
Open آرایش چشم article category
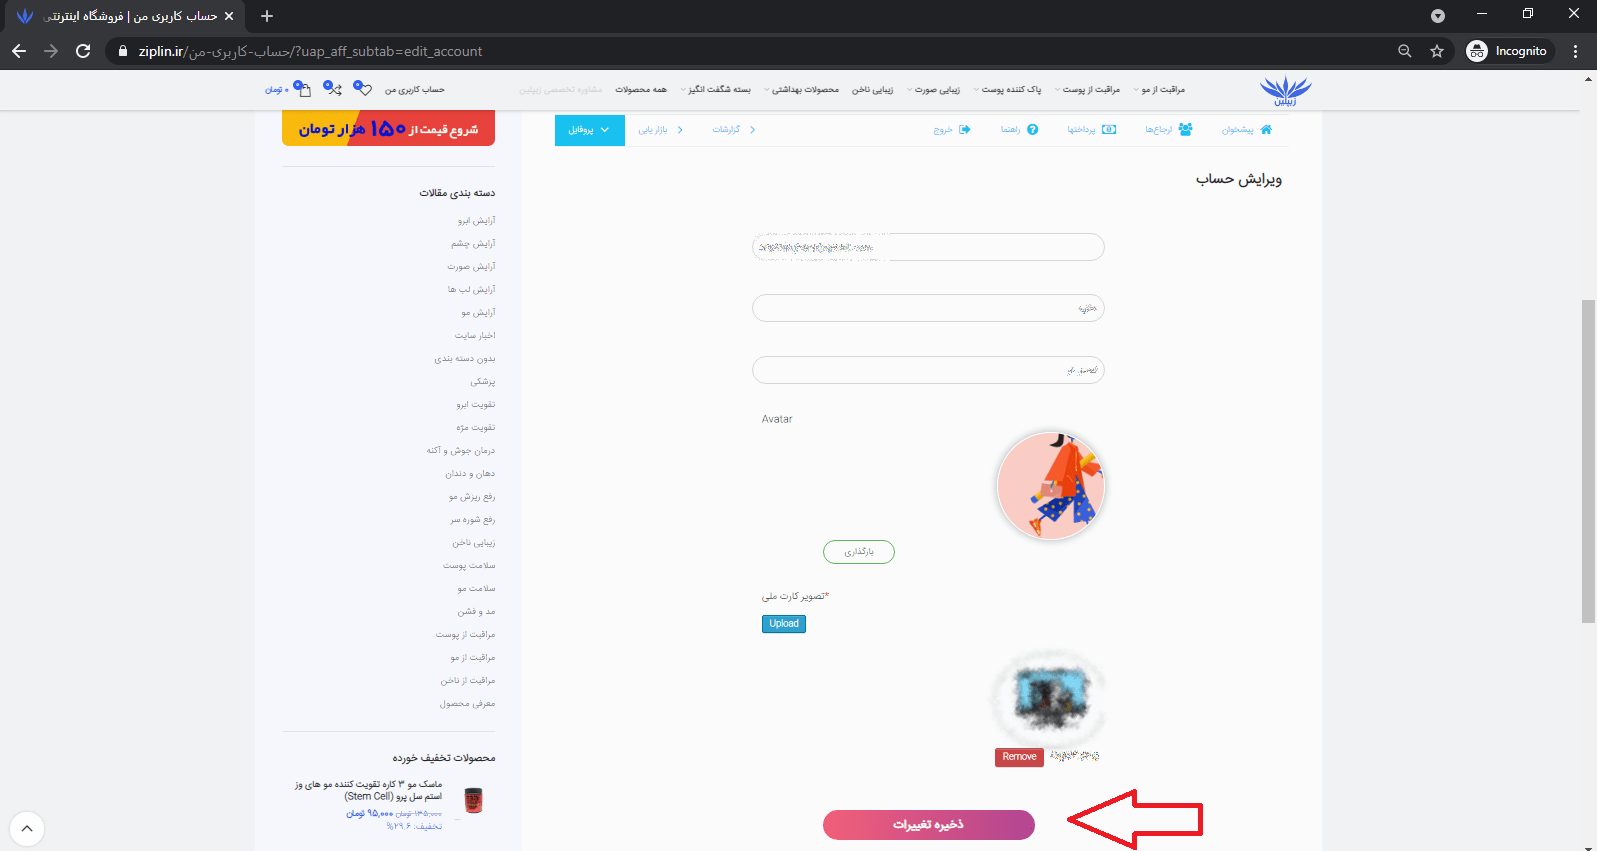point(473,244)
